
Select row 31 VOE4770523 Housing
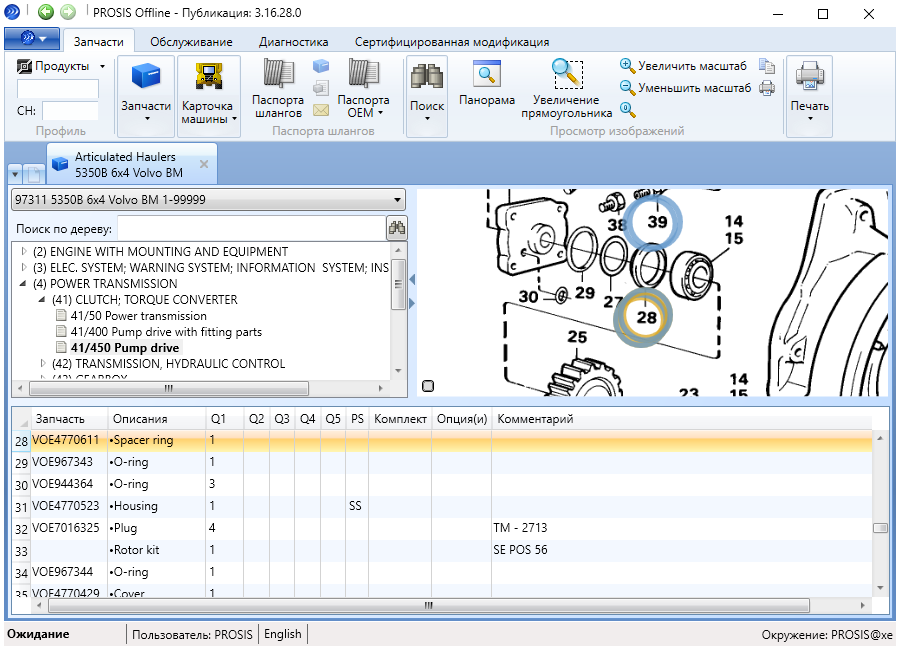[443, 506]
